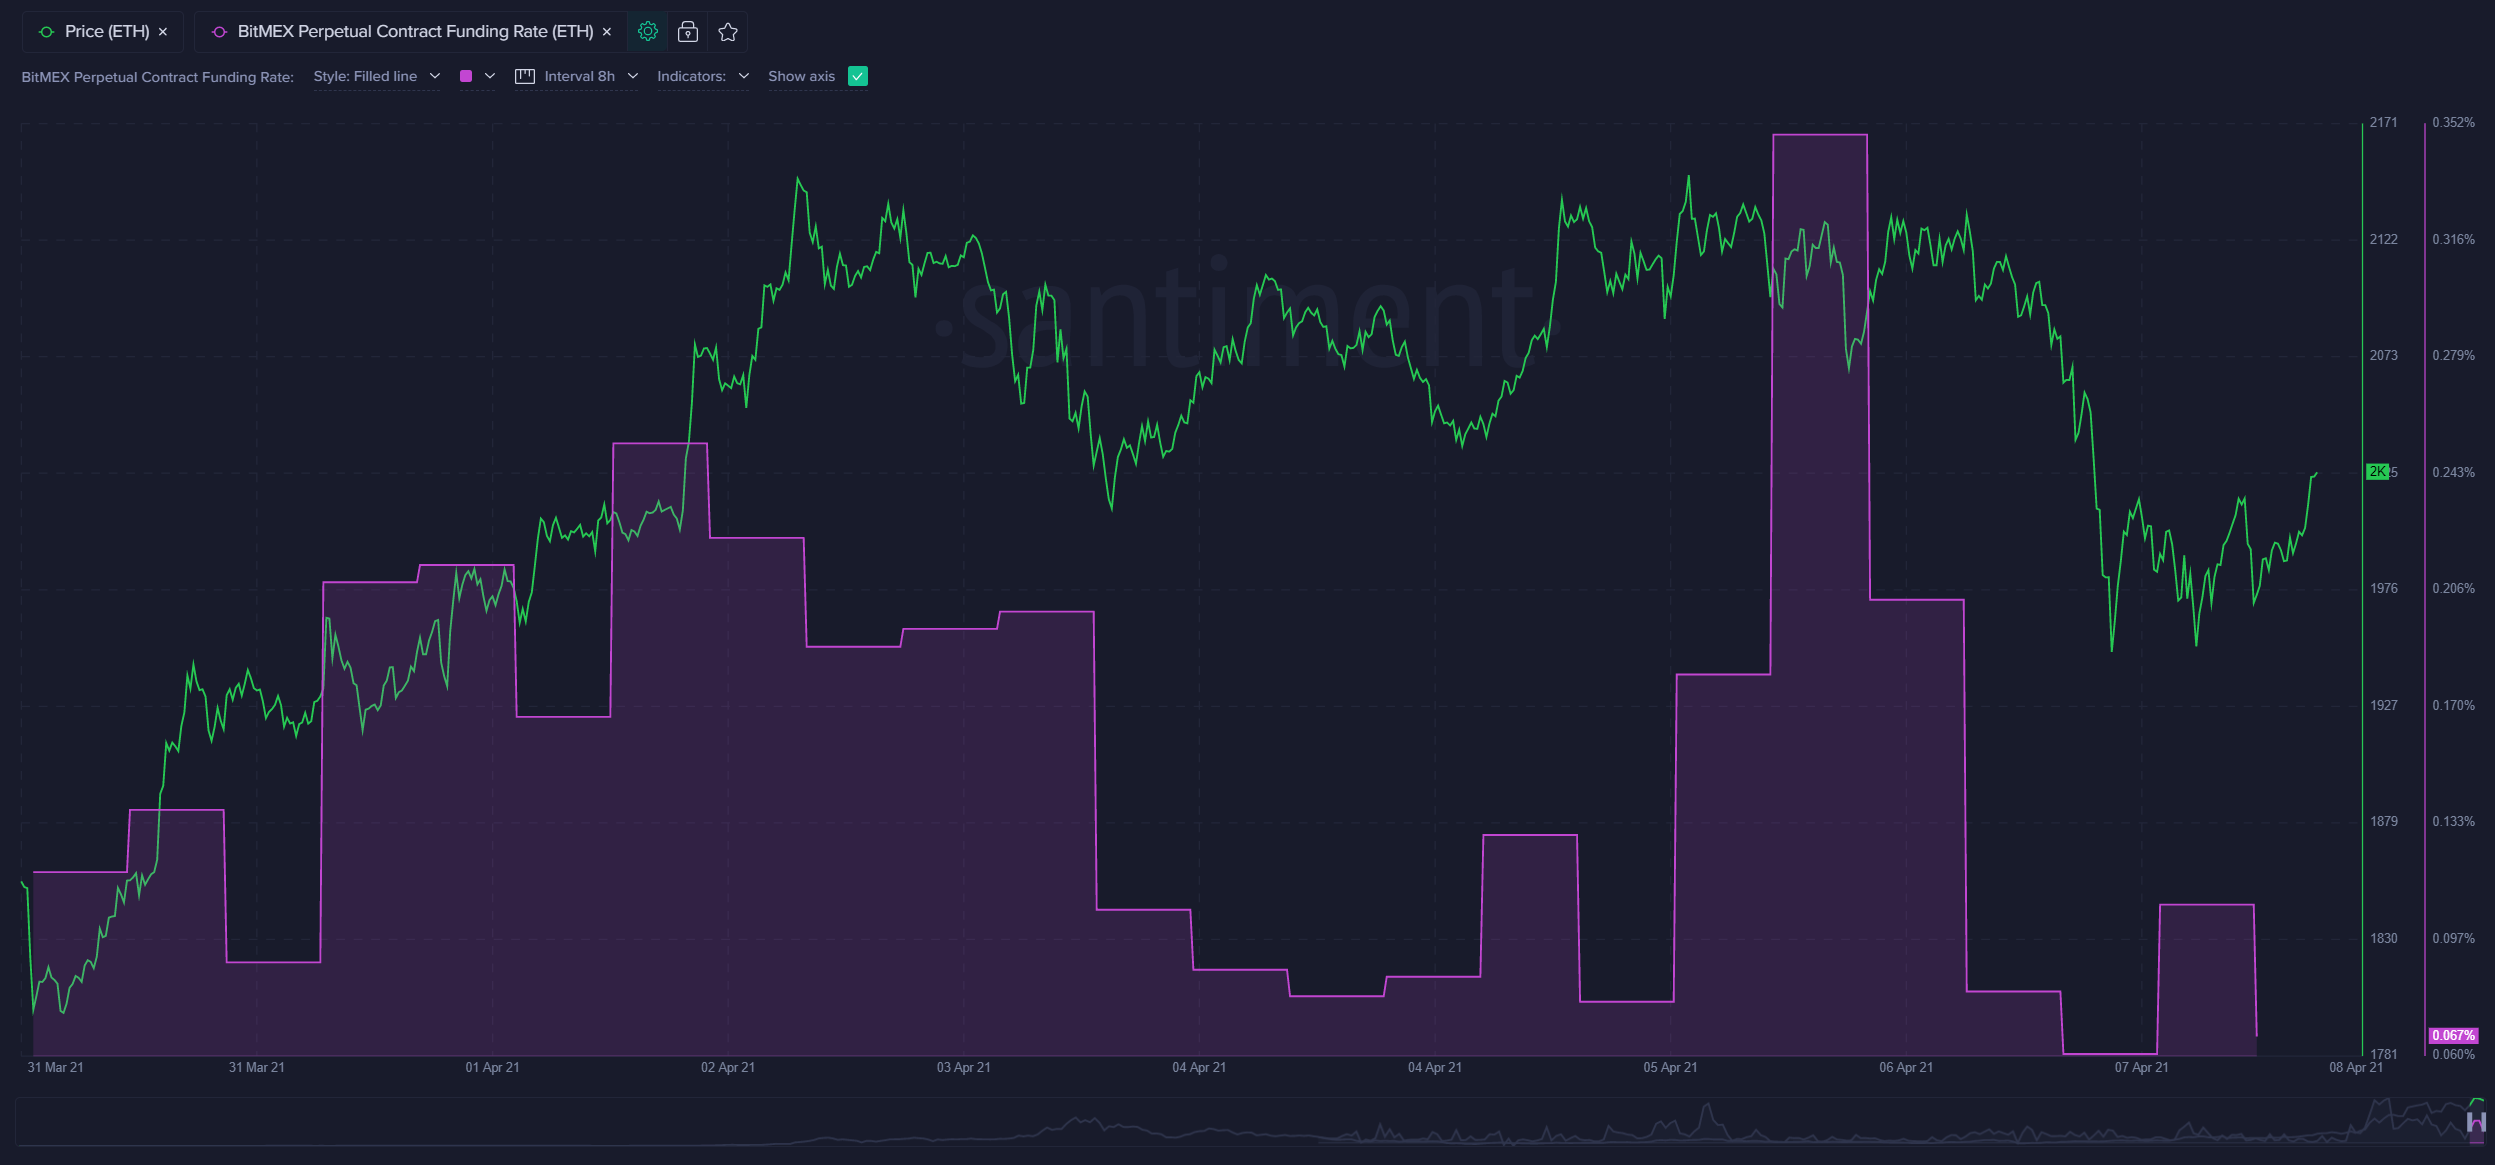Click the interval ruler icon
The width and height of the screenshot is (2495, 1165).
point(524,76)
